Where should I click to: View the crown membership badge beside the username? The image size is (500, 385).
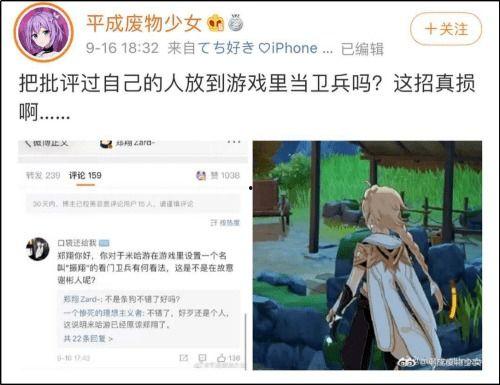click(216, 23)
